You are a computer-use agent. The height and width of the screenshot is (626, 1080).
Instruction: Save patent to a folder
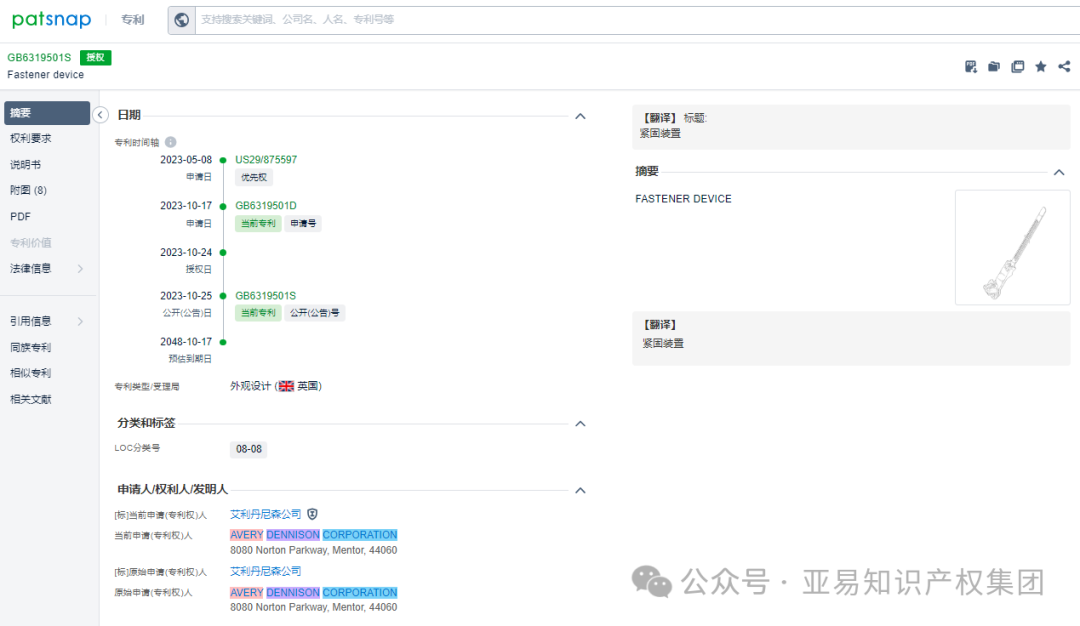point(993,66)
